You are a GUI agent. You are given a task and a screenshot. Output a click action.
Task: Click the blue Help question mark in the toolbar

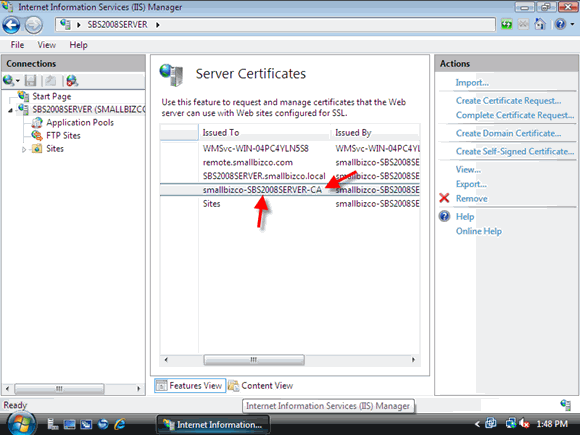point(560,24)
